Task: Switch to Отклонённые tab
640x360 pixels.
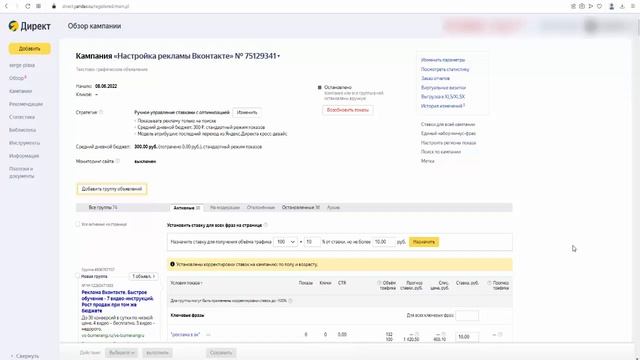Action: (261, 207)
